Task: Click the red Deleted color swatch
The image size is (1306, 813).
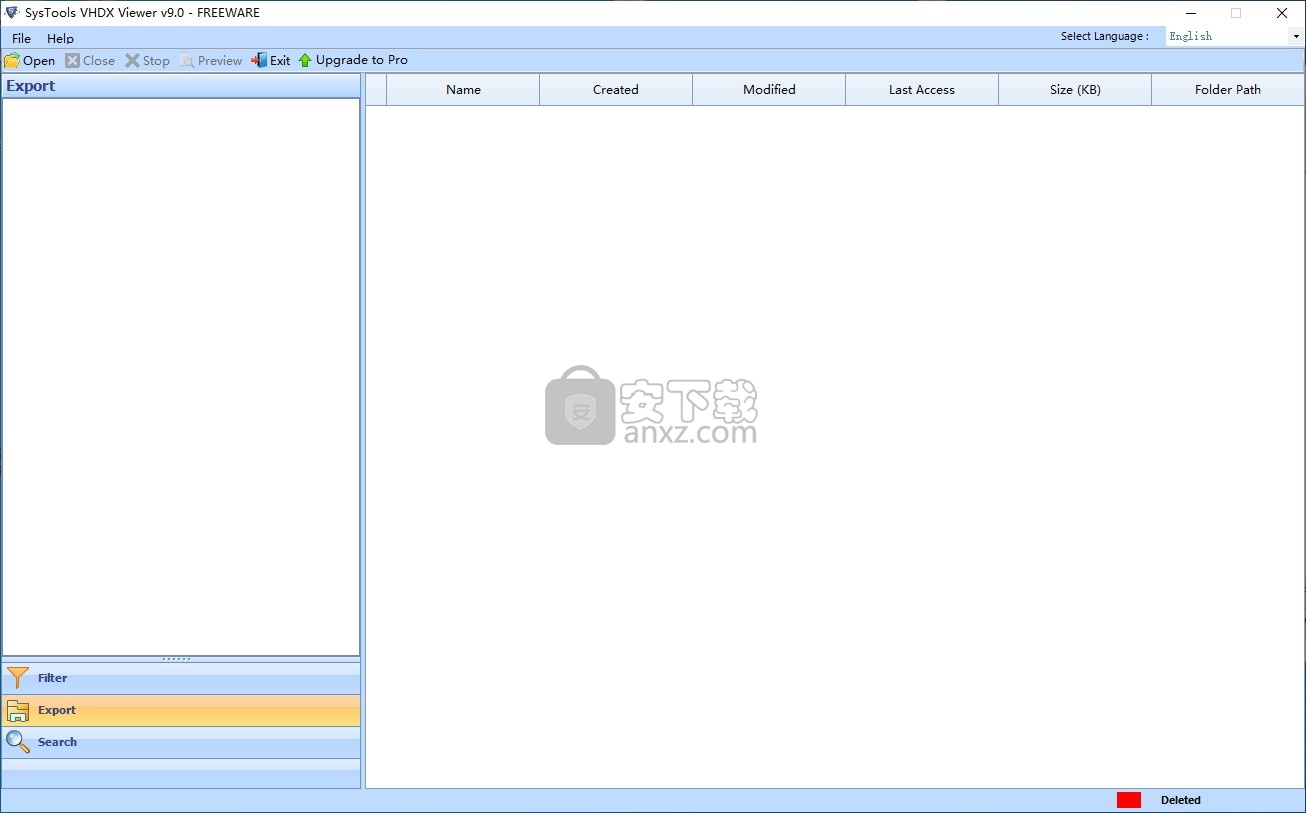Action: pos(1129,800)
